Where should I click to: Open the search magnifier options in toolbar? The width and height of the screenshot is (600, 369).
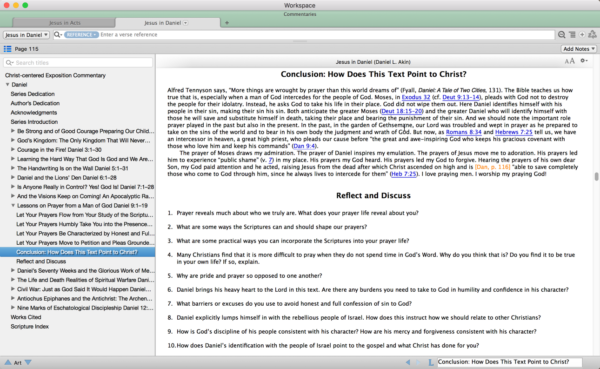coord(58,34)
